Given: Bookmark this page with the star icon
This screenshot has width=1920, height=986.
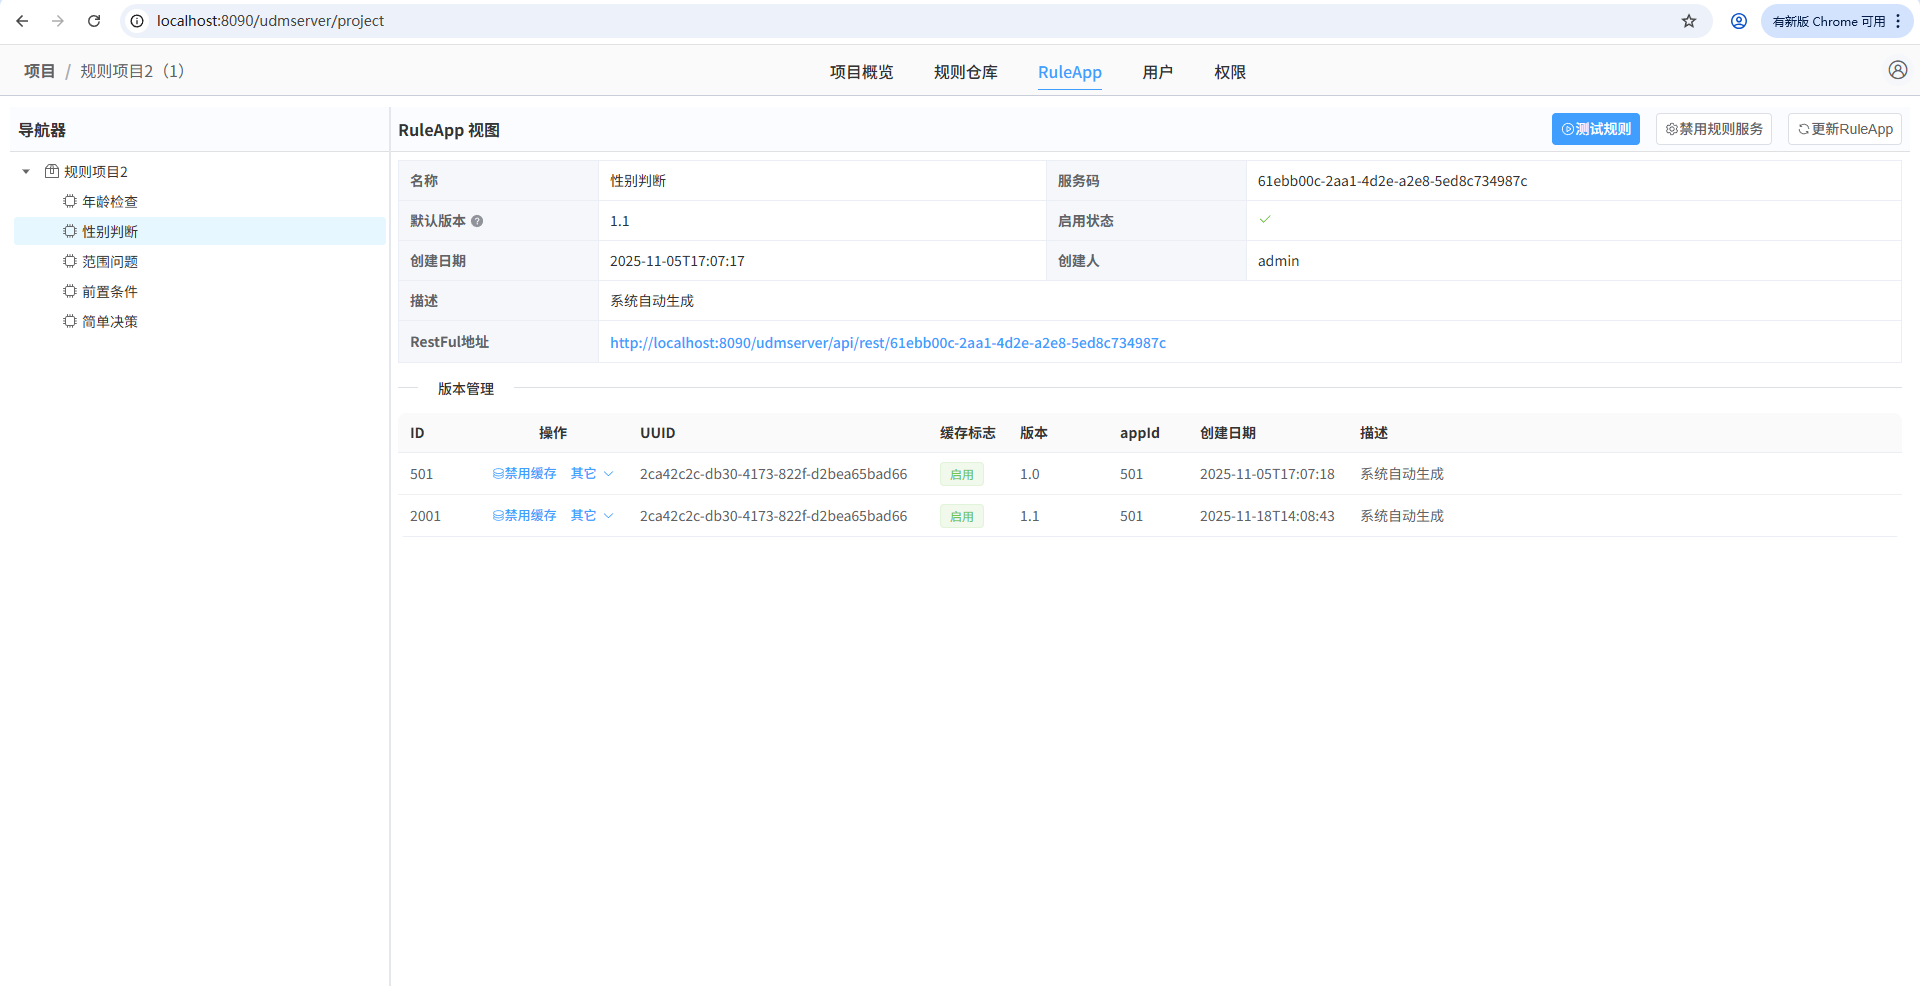Looking at the screenshot, I should [x=1689, y=21].
